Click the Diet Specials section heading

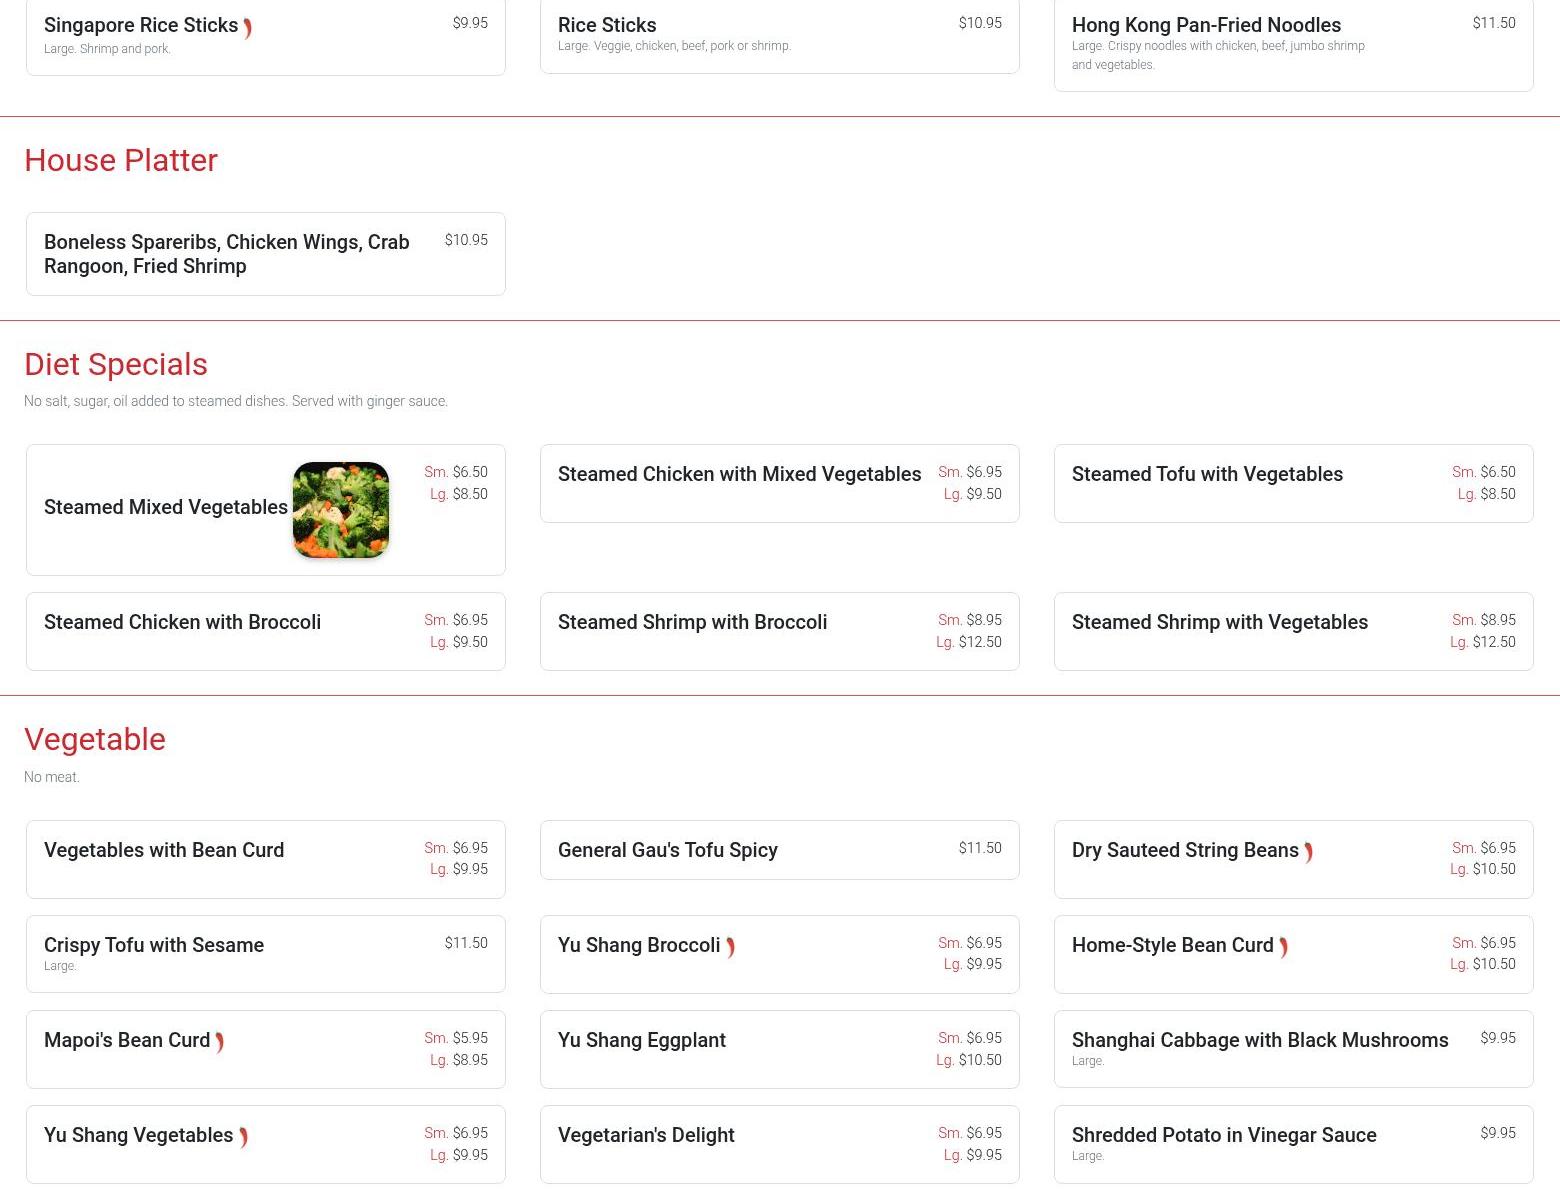point(116,365)
